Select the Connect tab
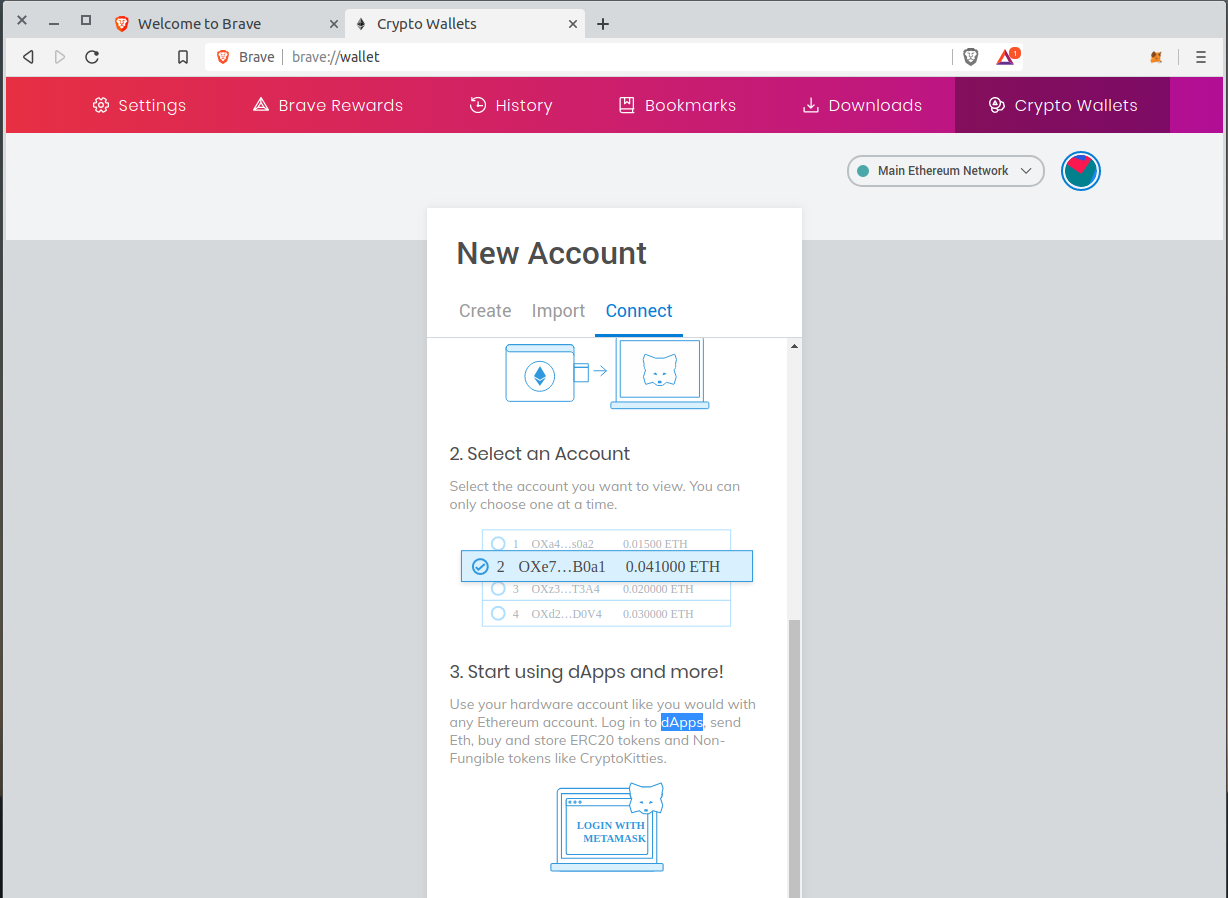 click(639, 311)
